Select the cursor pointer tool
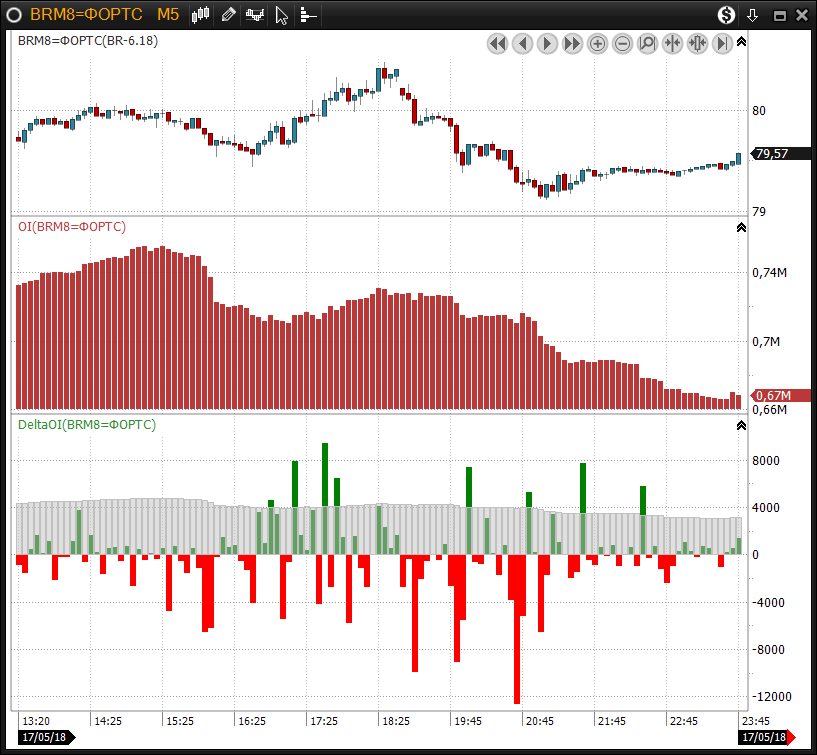The width and height of the screenshot is (817, 755). [282, 15]
